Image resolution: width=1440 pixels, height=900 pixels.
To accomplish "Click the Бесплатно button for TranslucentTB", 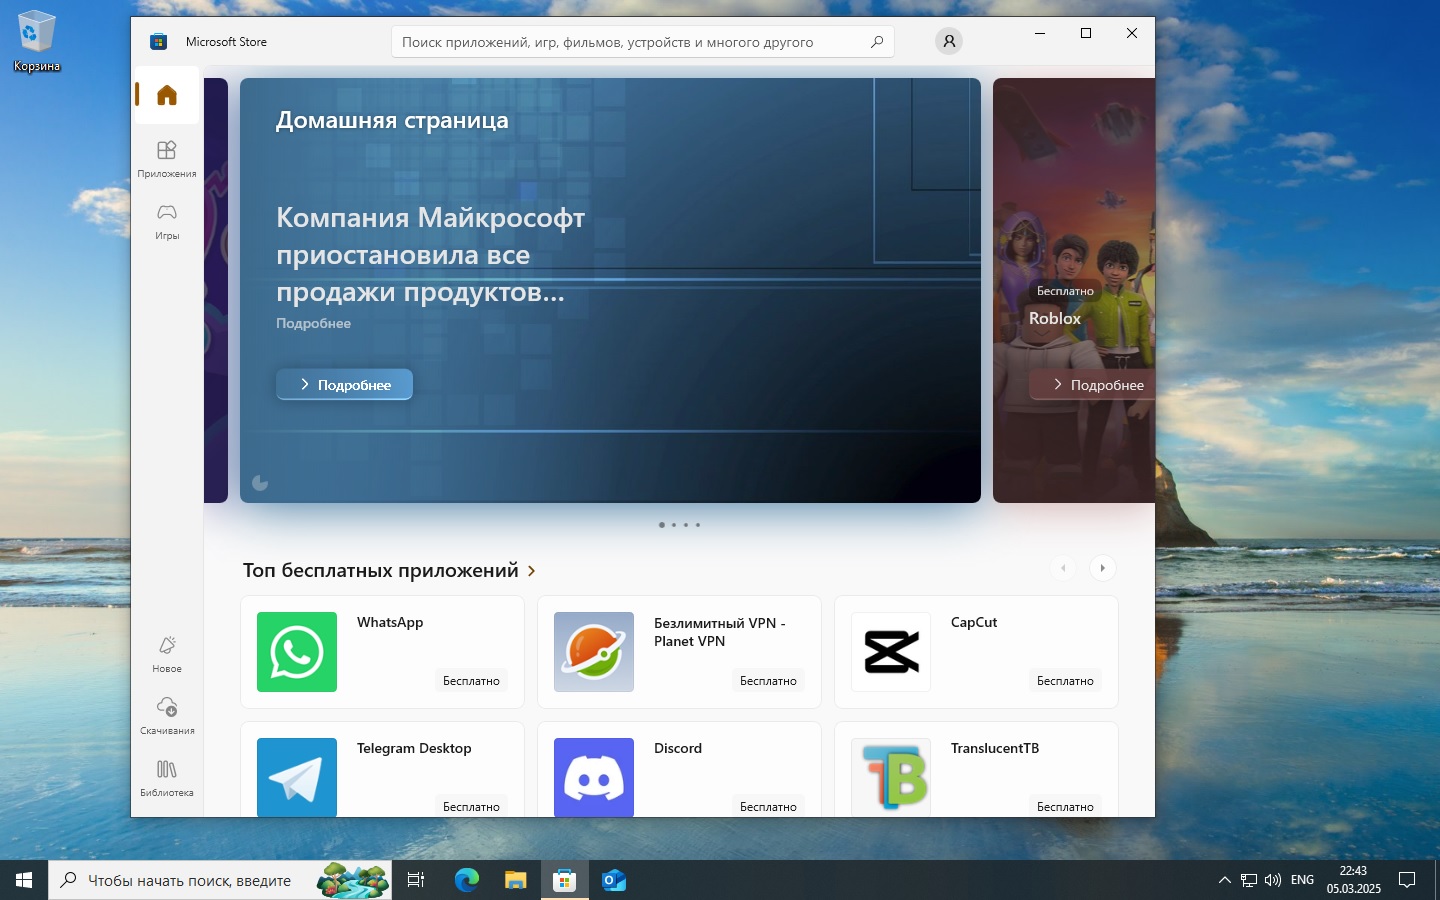I will coord(1065,805).
